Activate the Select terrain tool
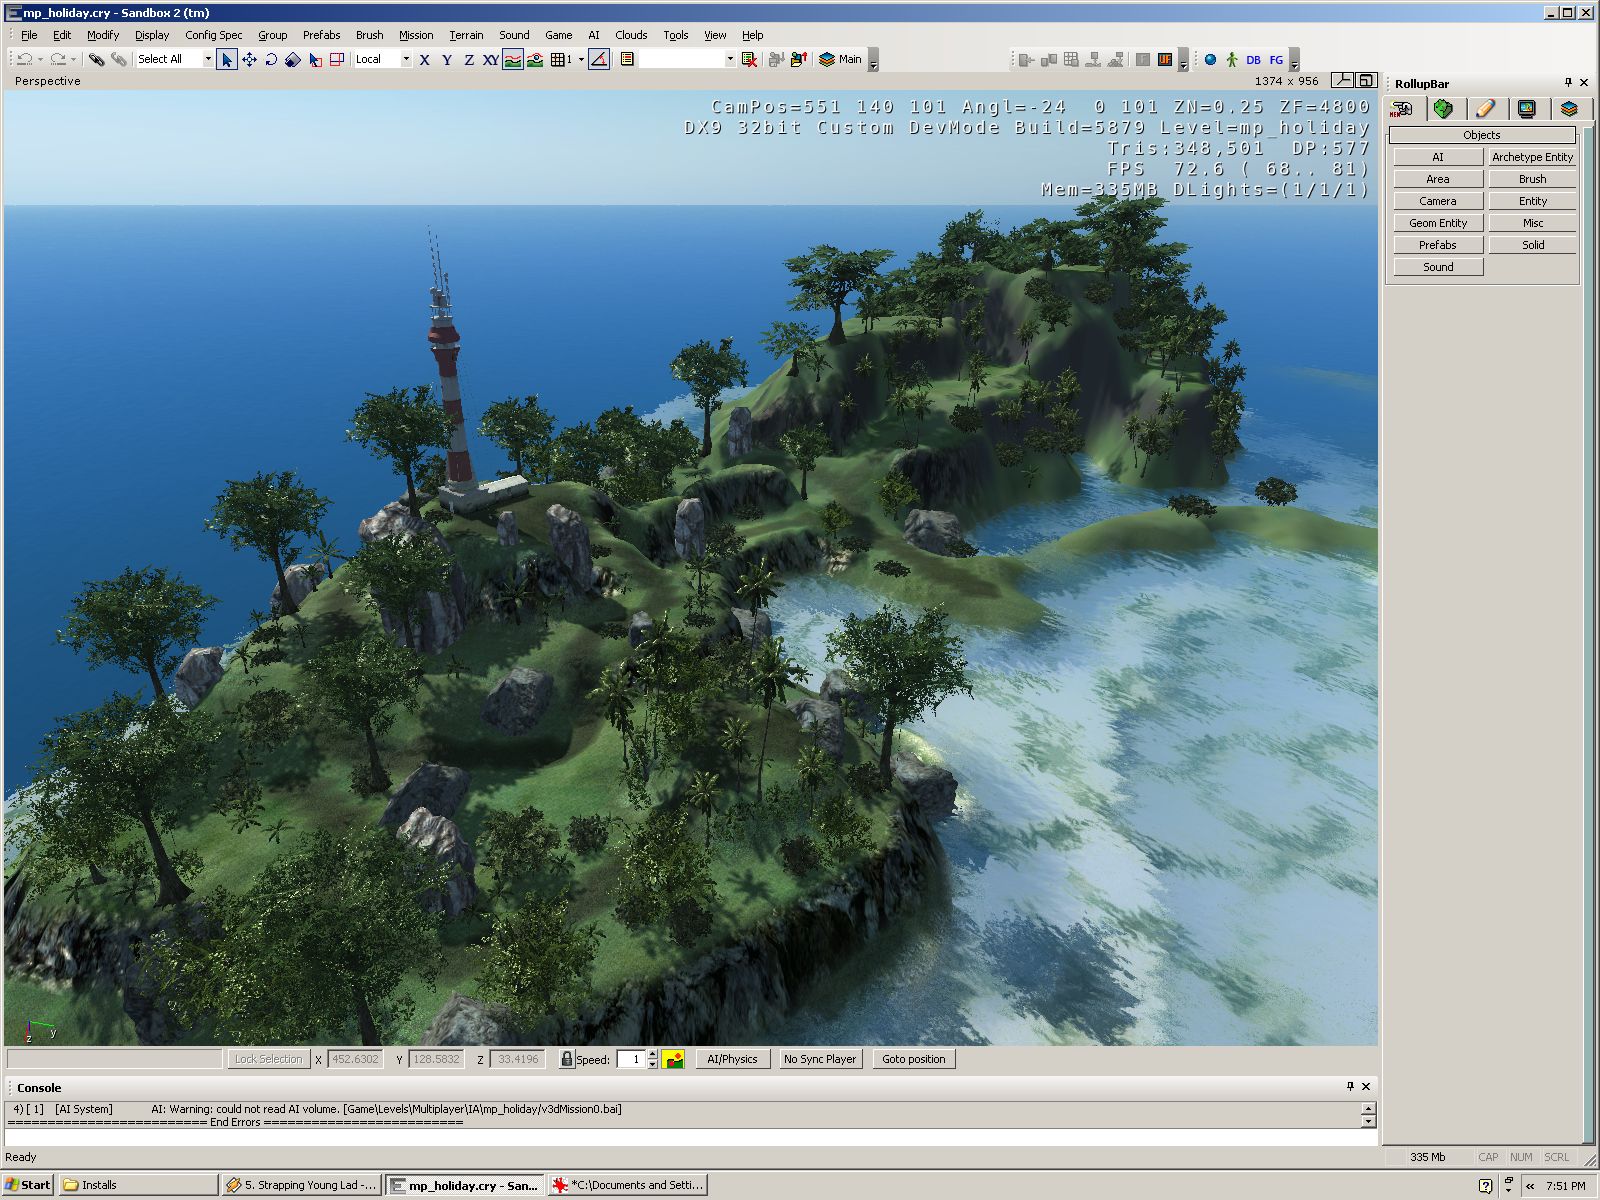 point(315,59)
